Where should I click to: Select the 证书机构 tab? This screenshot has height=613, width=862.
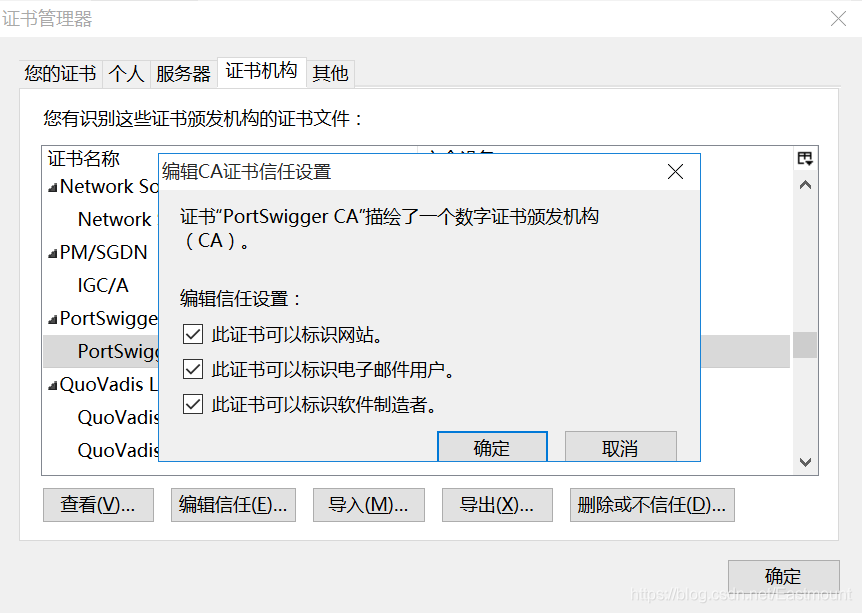tap(262, 71)
